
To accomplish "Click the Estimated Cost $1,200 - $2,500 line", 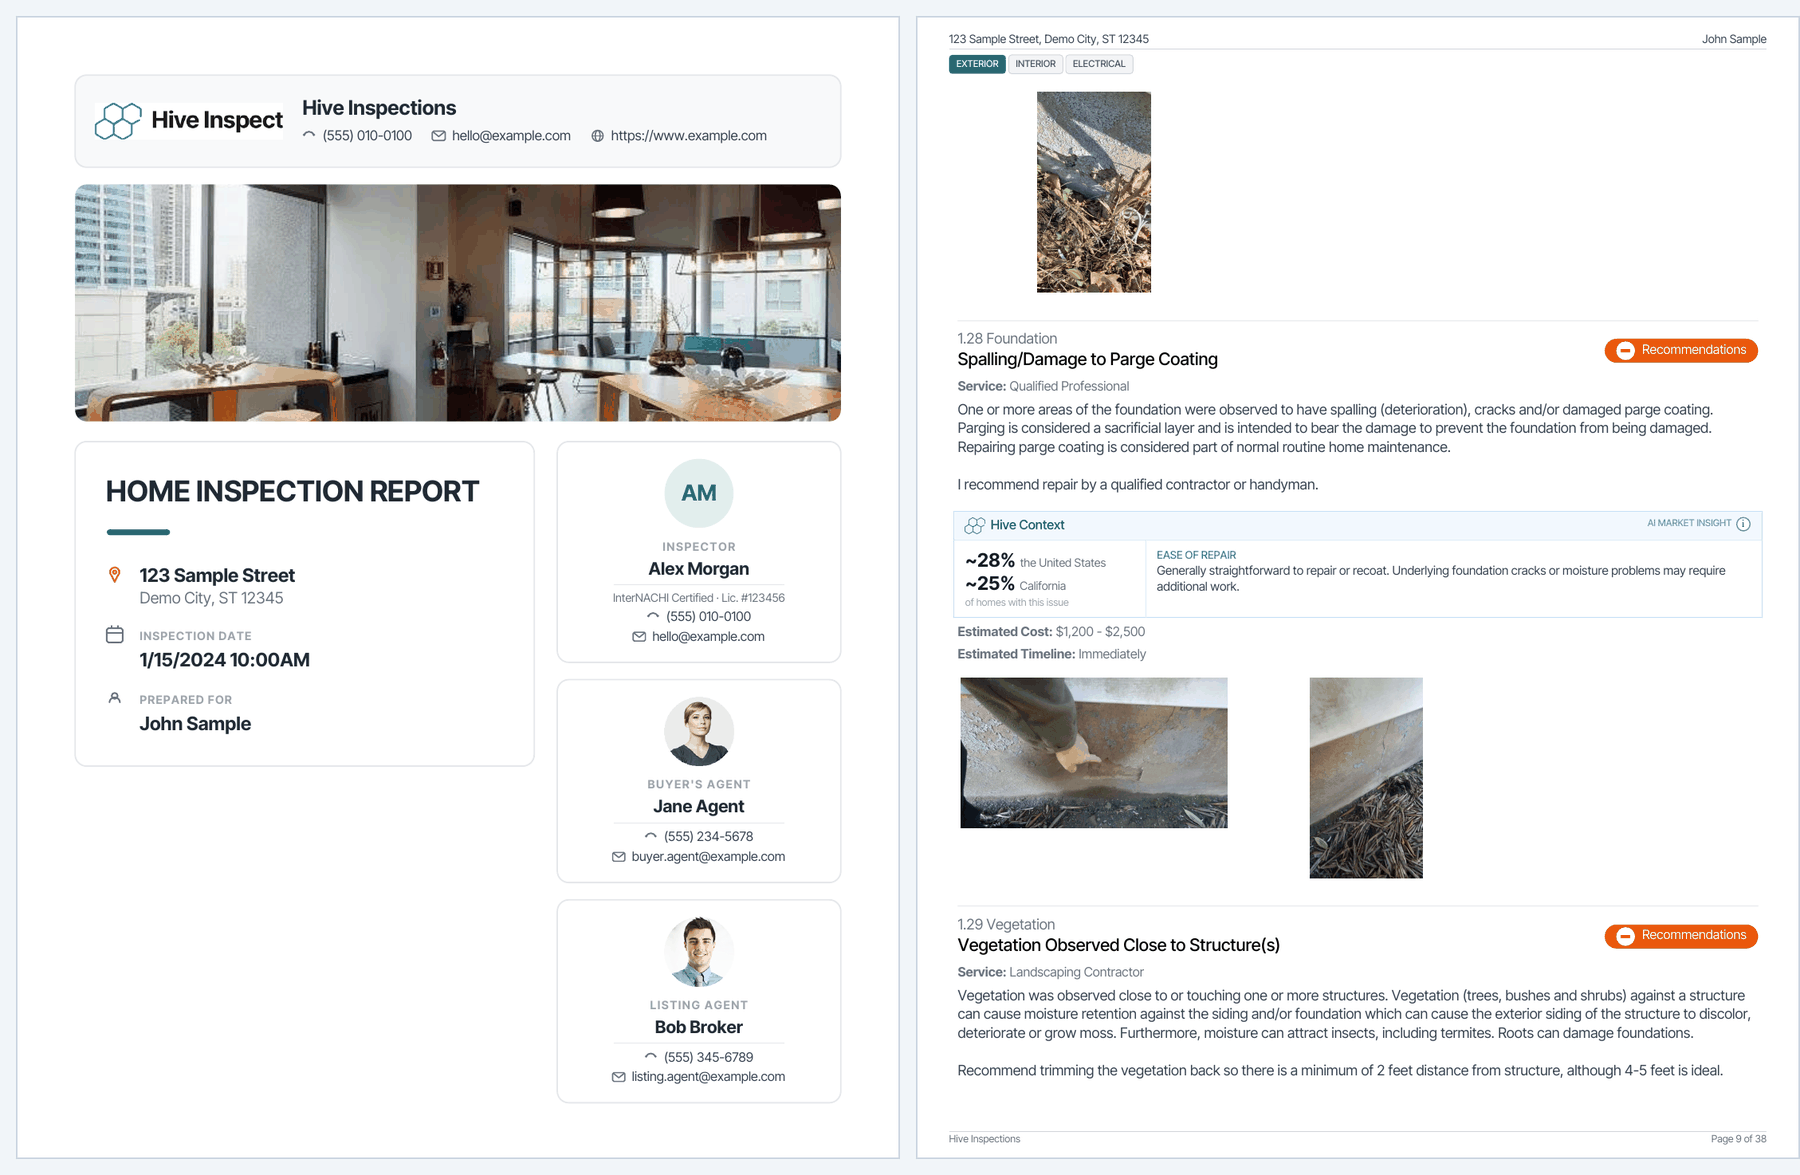I will [1051, 632].
